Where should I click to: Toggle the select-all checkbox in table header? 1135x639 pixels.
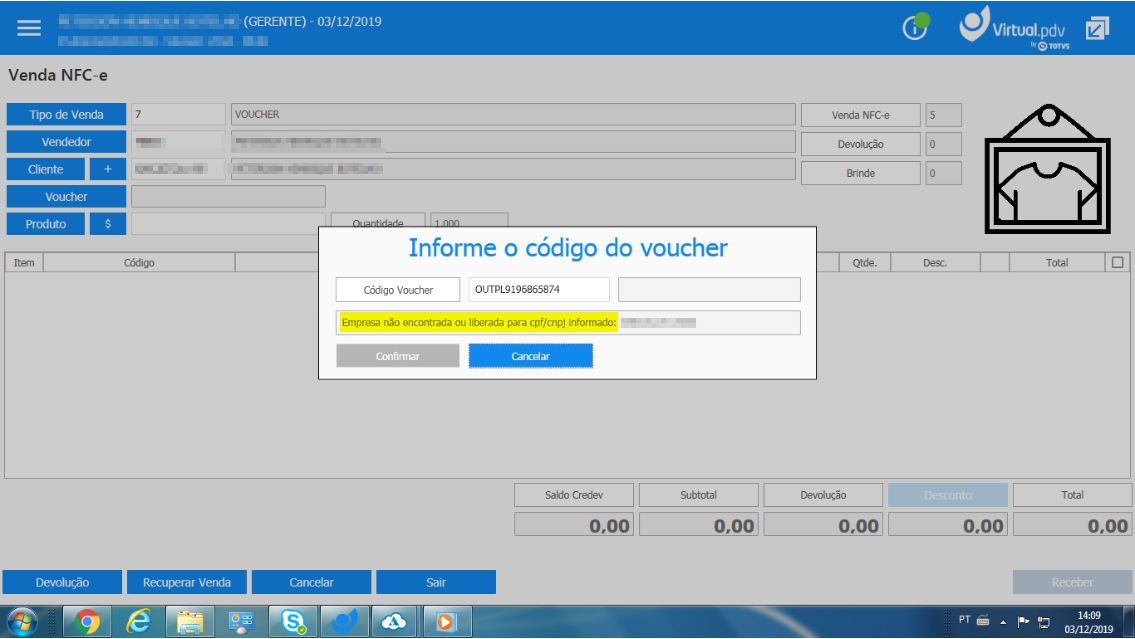[1118, 263]
